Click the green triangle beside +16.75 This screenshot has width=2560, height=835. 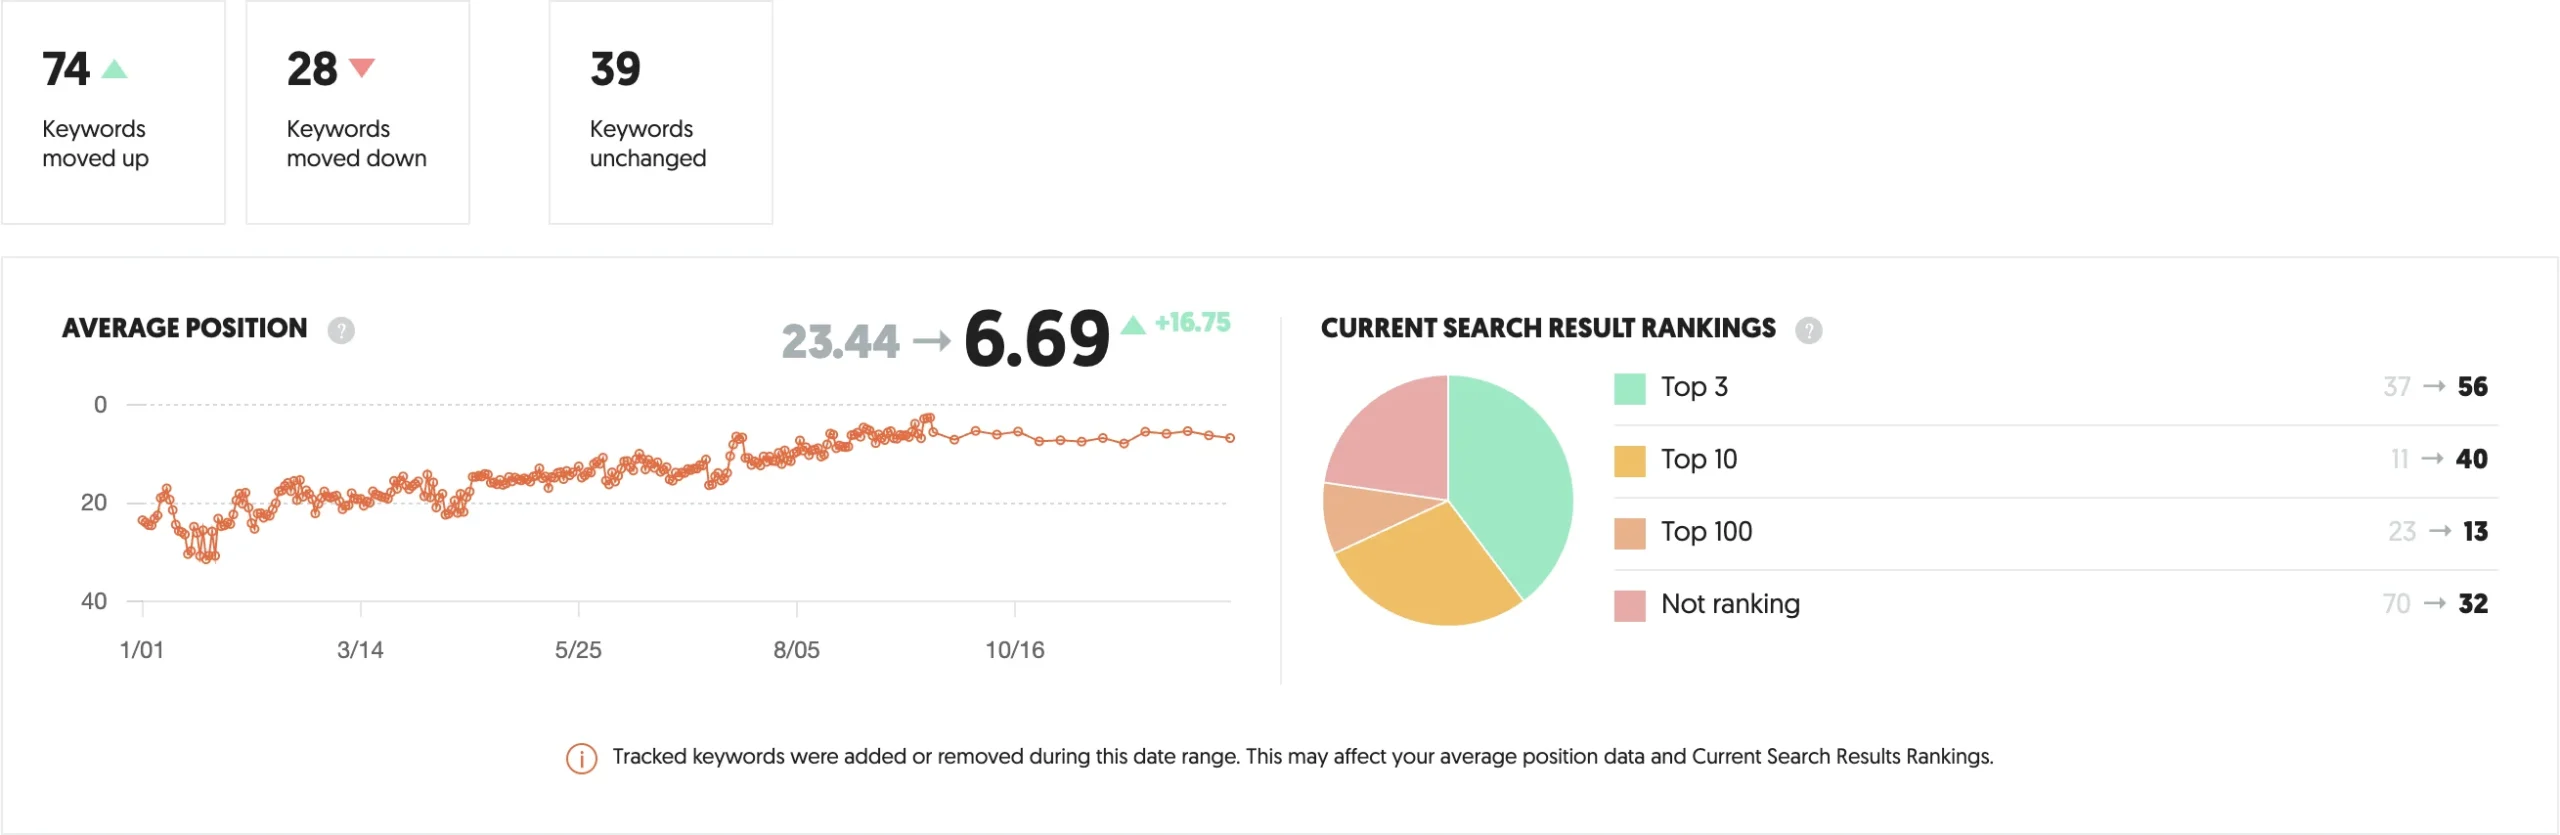pos(1133,324)
